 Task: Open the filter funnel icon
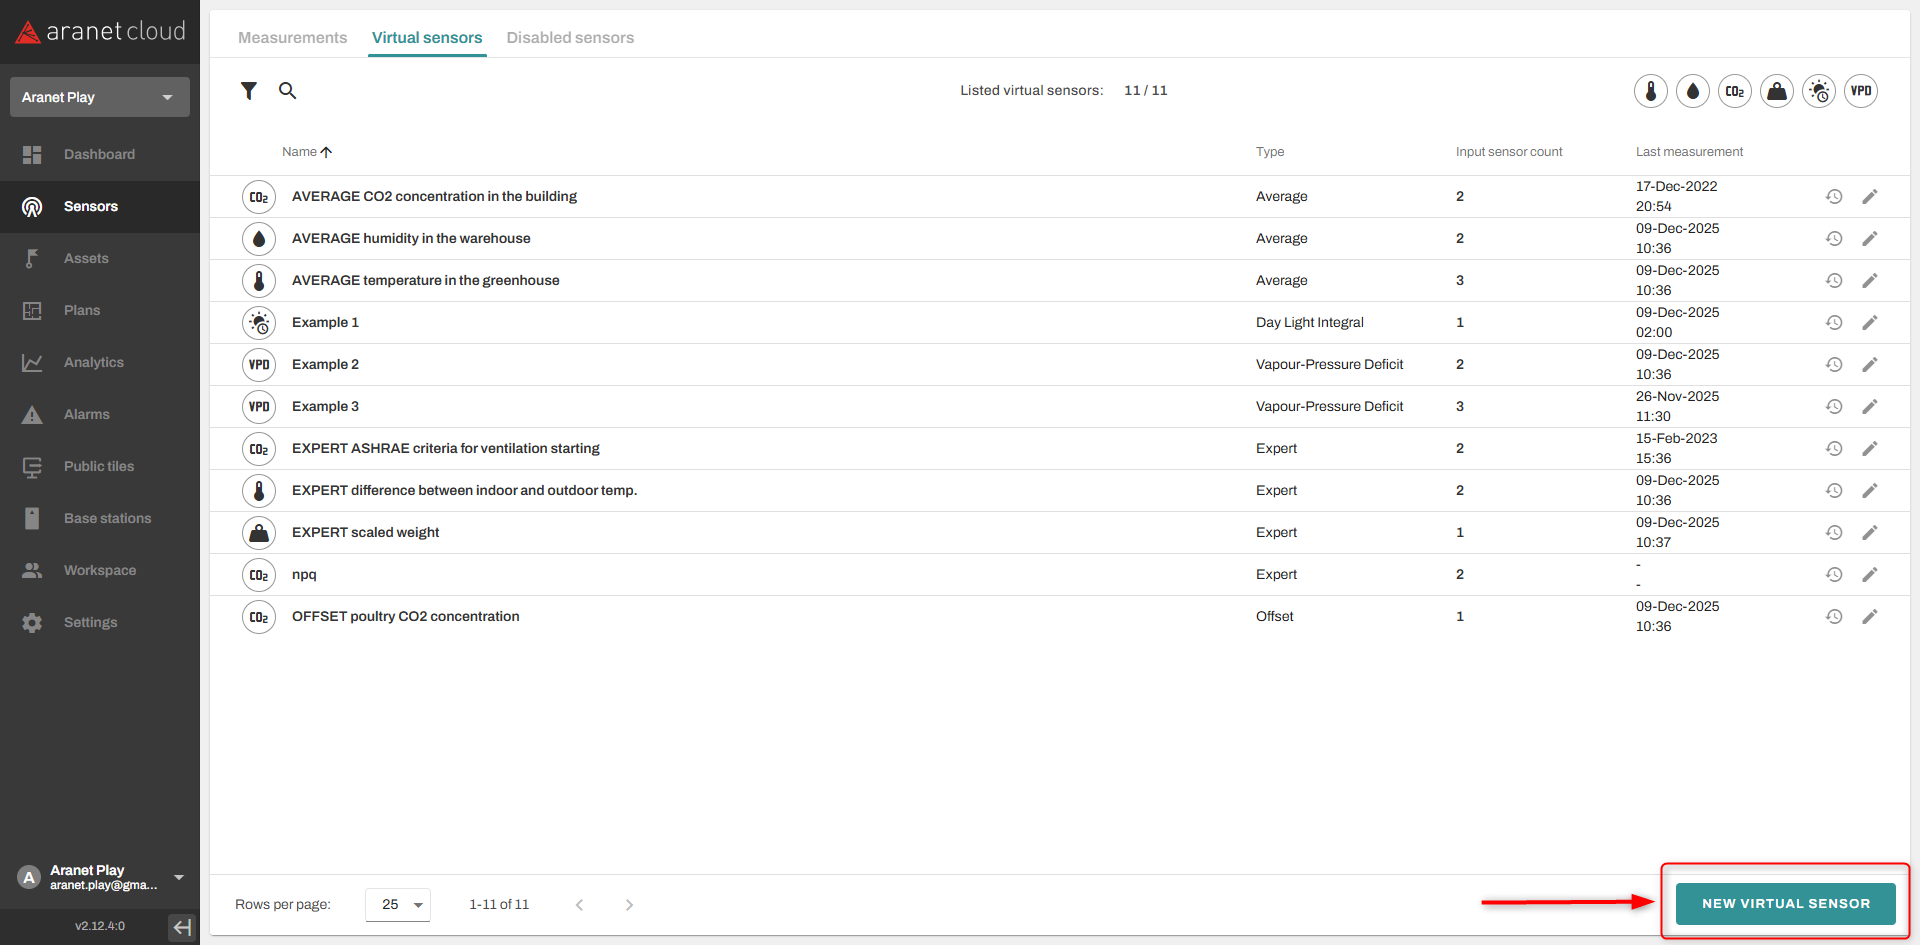249,91
